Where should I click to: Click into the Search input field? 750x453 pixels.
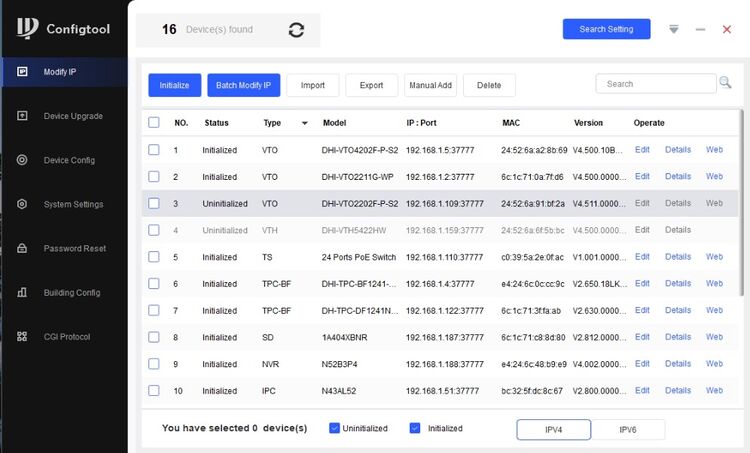tap(656, 84)
